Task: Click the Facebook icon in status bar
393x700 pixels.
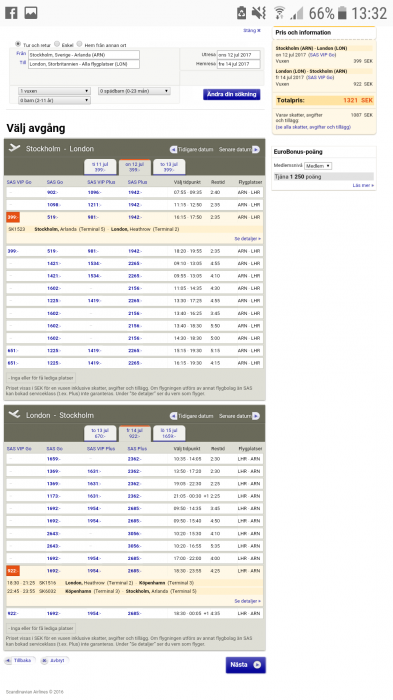Action: tap(11, 12)
